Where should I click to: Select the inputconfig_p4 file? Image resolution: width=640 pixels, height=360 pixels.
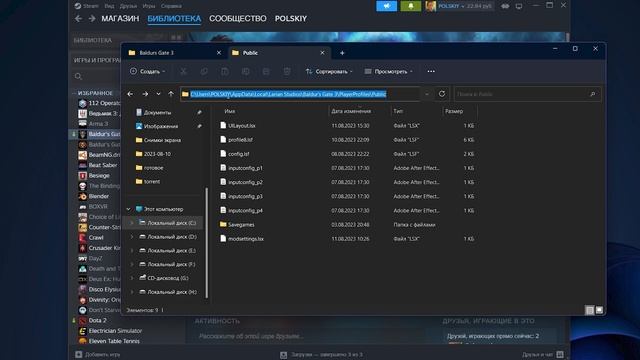(x=245, y=210)
